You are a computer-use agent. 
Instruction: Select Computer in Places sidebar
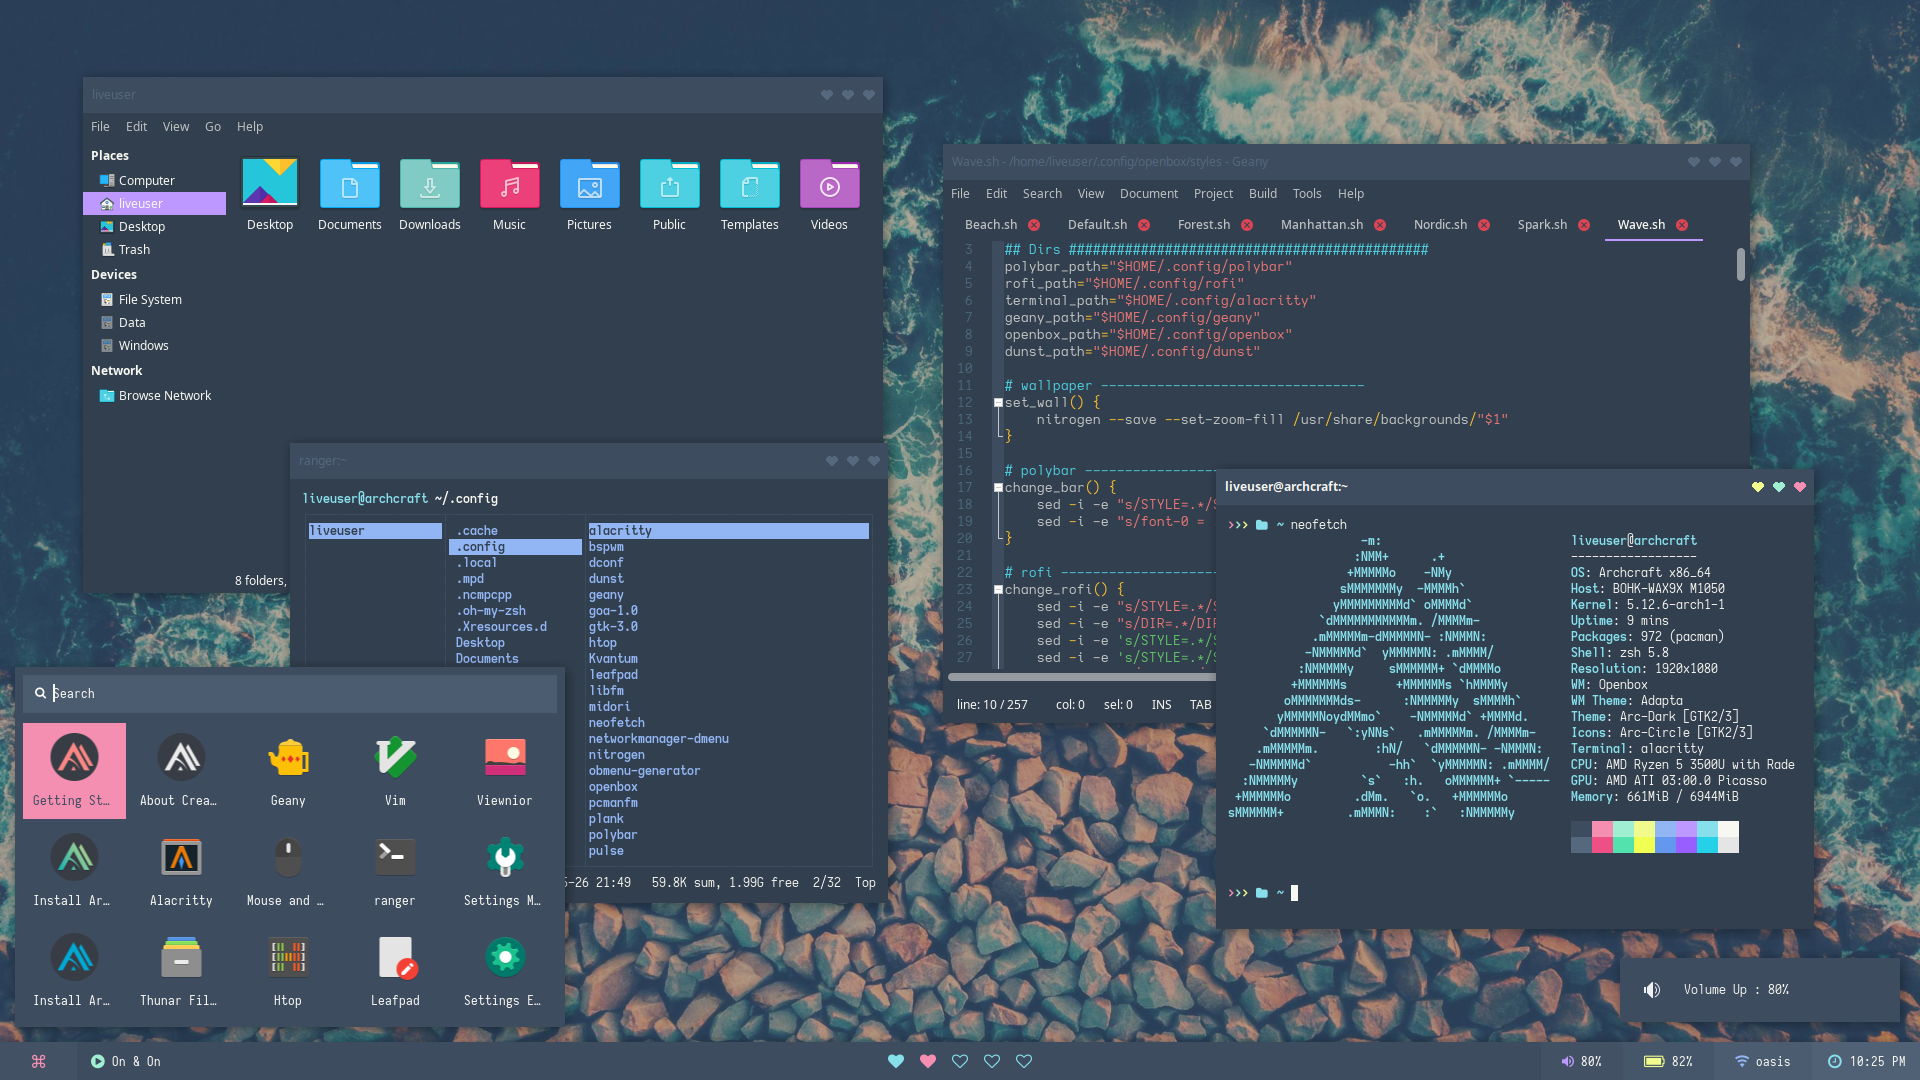(x=155, y=181)
